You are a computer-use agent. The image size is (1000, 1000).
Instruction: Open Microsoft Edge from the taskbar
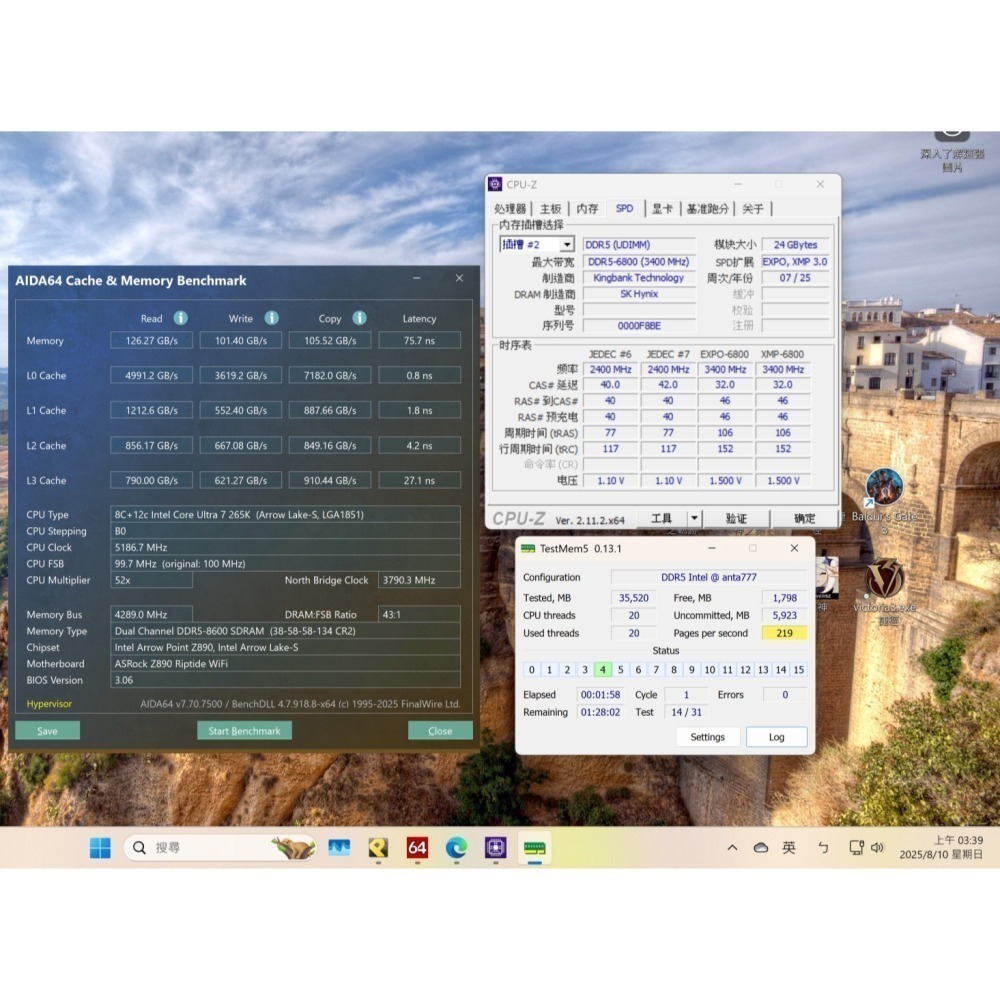point(456,847)
